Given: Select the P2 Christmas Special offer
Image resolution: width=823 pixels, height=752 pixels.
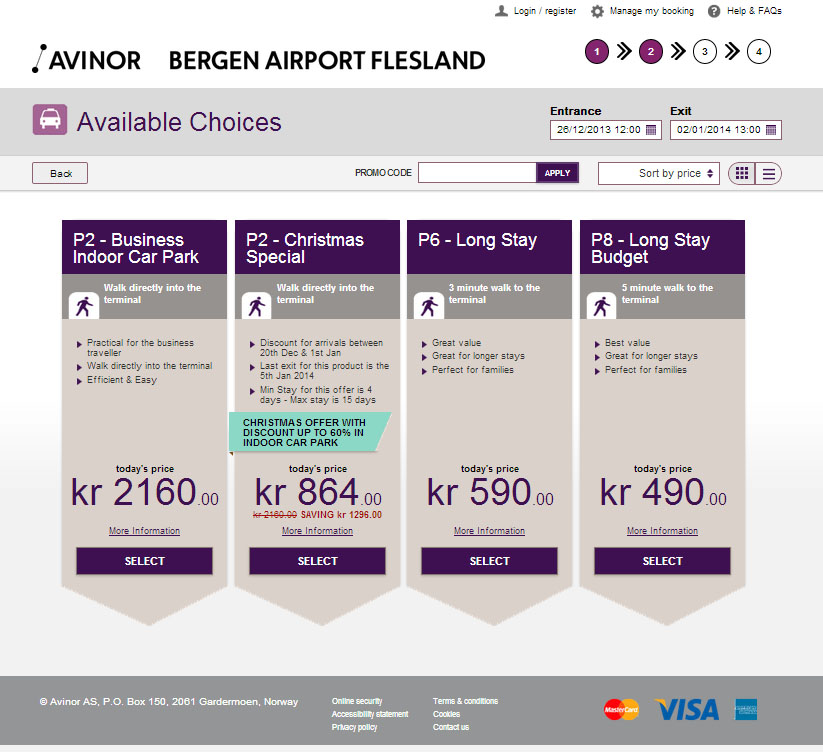Looking at the screenshot, I should coord(317,561).
